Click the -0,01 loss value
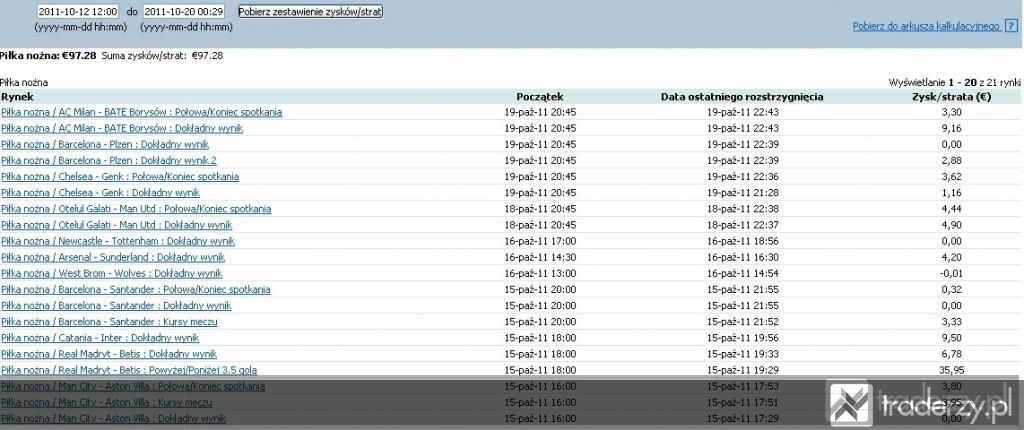 coord(952,273)
